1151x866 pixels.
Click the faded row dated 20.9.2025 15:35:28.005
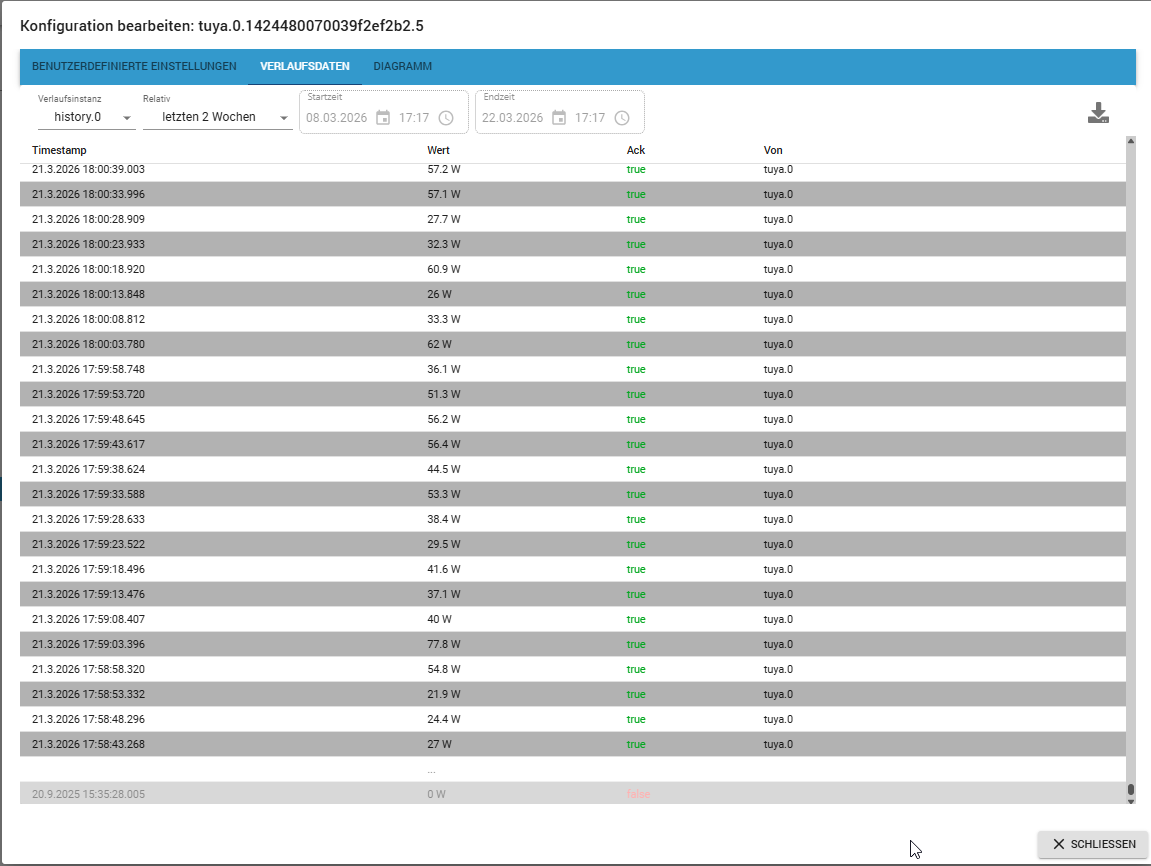[x=573, y=793]
